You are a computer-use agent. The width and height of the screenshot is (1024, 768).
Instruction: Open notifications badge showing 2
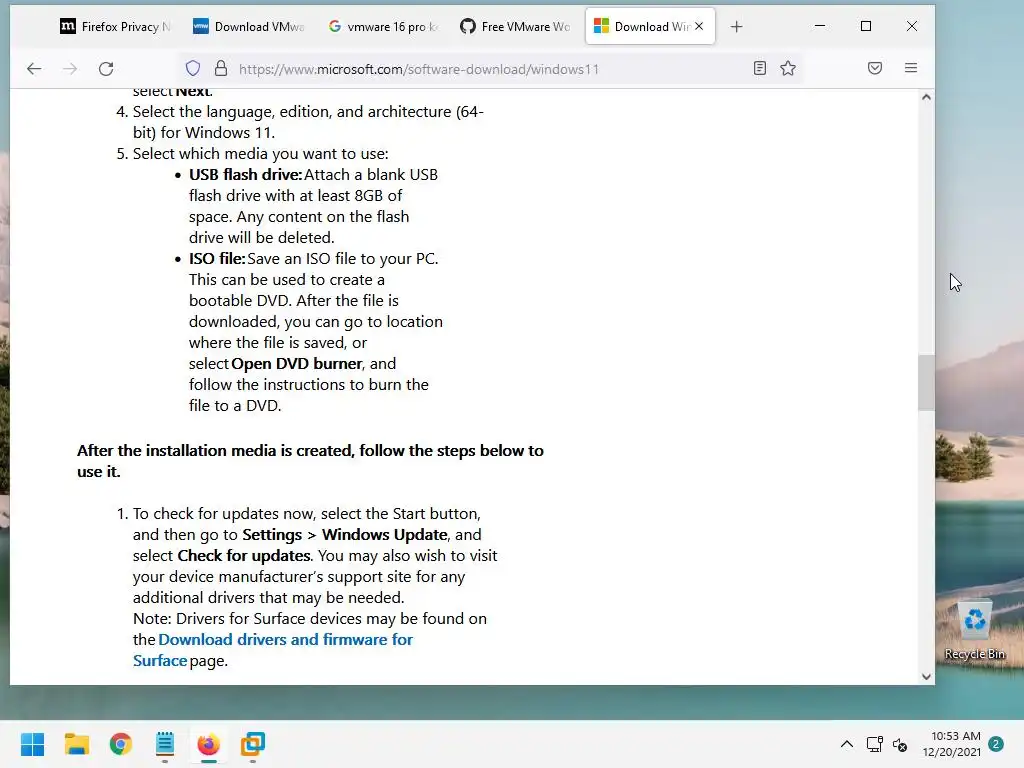click(996, 744)
